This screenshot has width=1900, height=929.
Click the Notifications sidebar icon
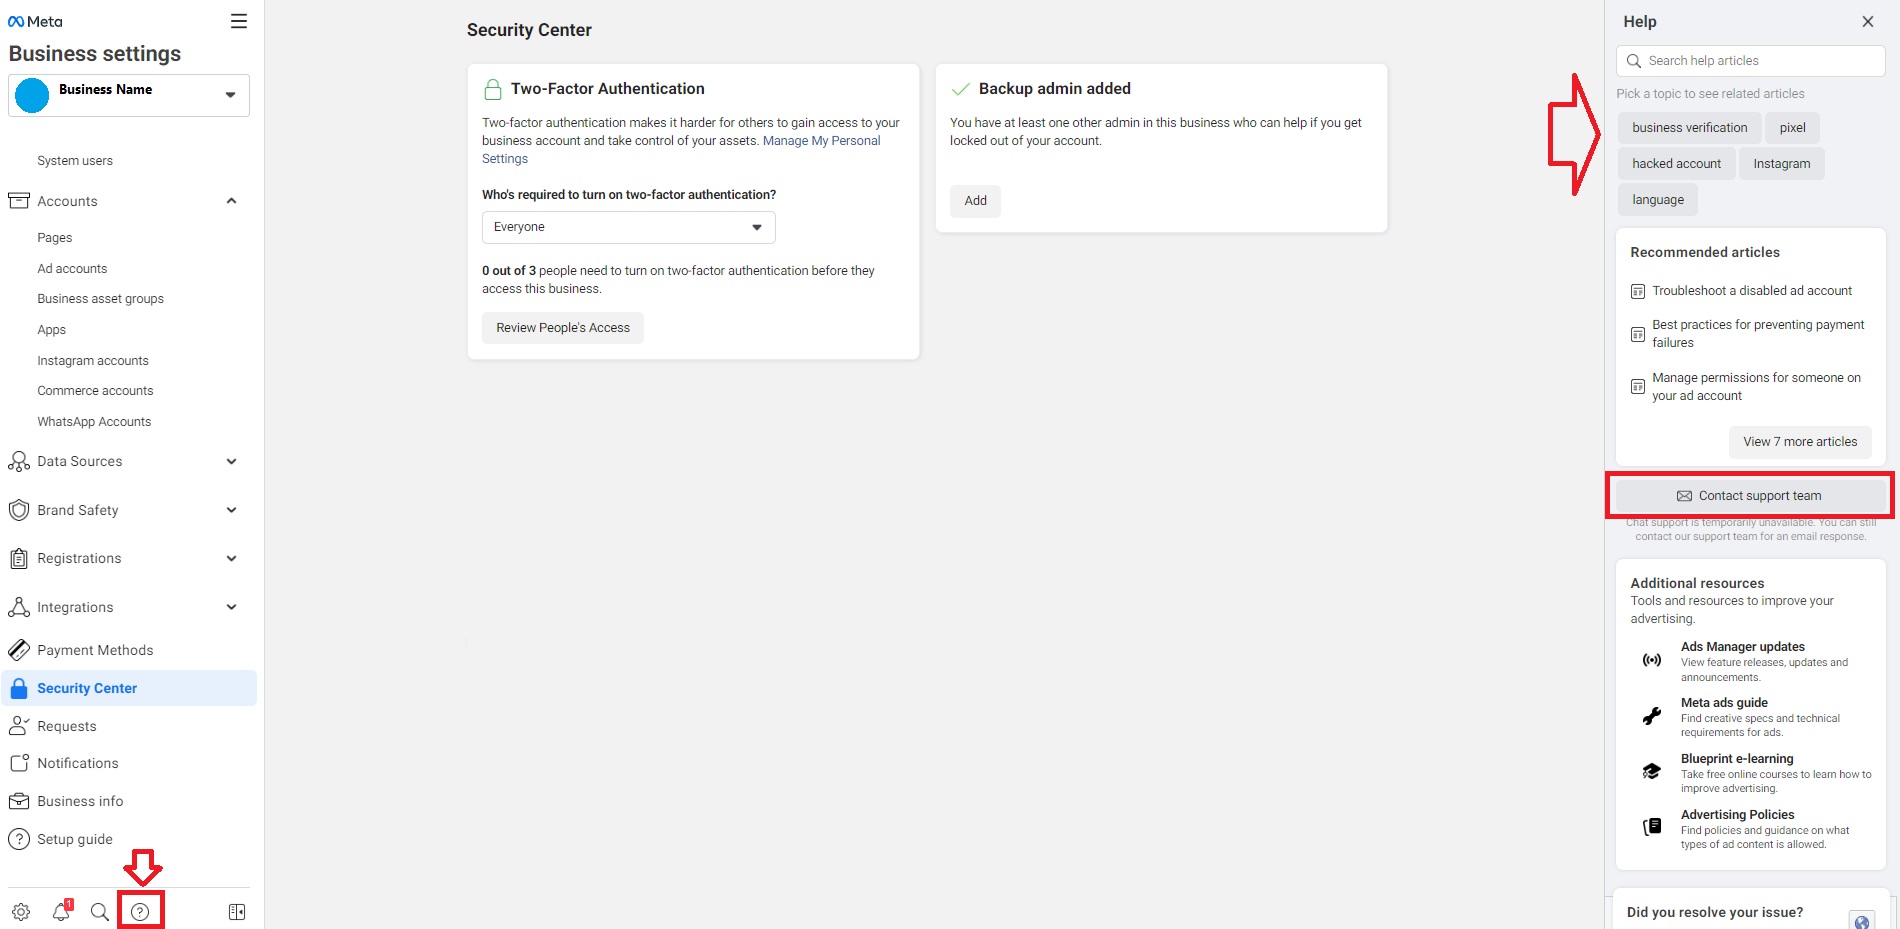(x=19, y=763)
